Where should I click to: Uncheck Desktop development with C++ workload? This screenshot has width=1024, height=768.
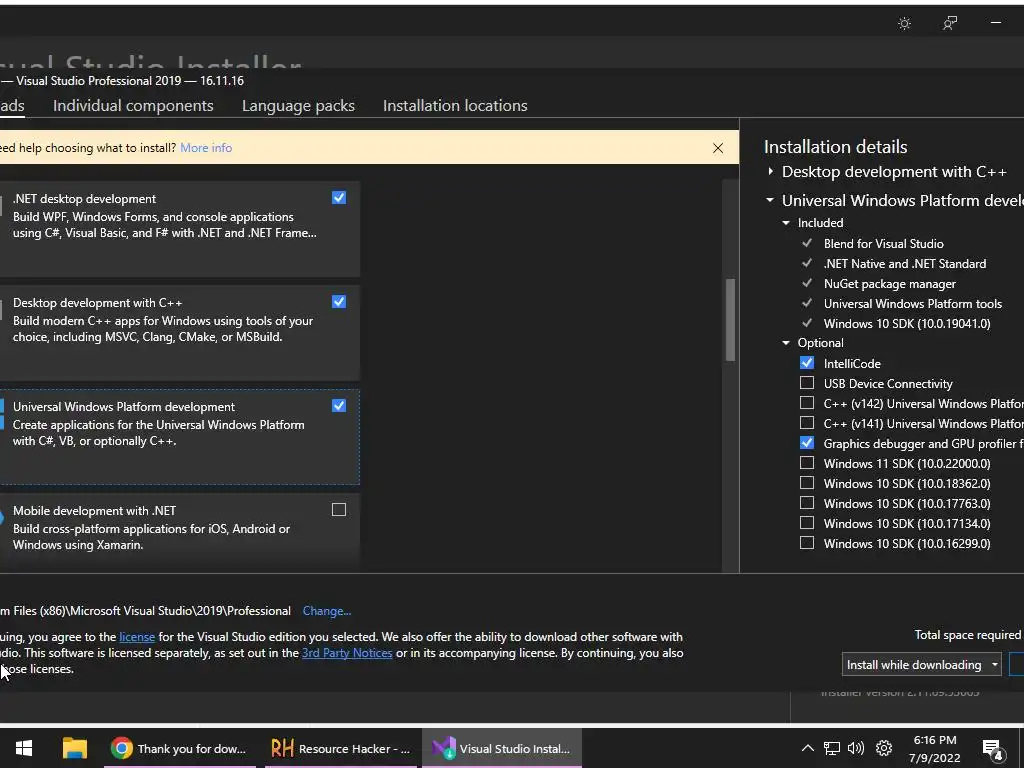click(x=339, y=302)
